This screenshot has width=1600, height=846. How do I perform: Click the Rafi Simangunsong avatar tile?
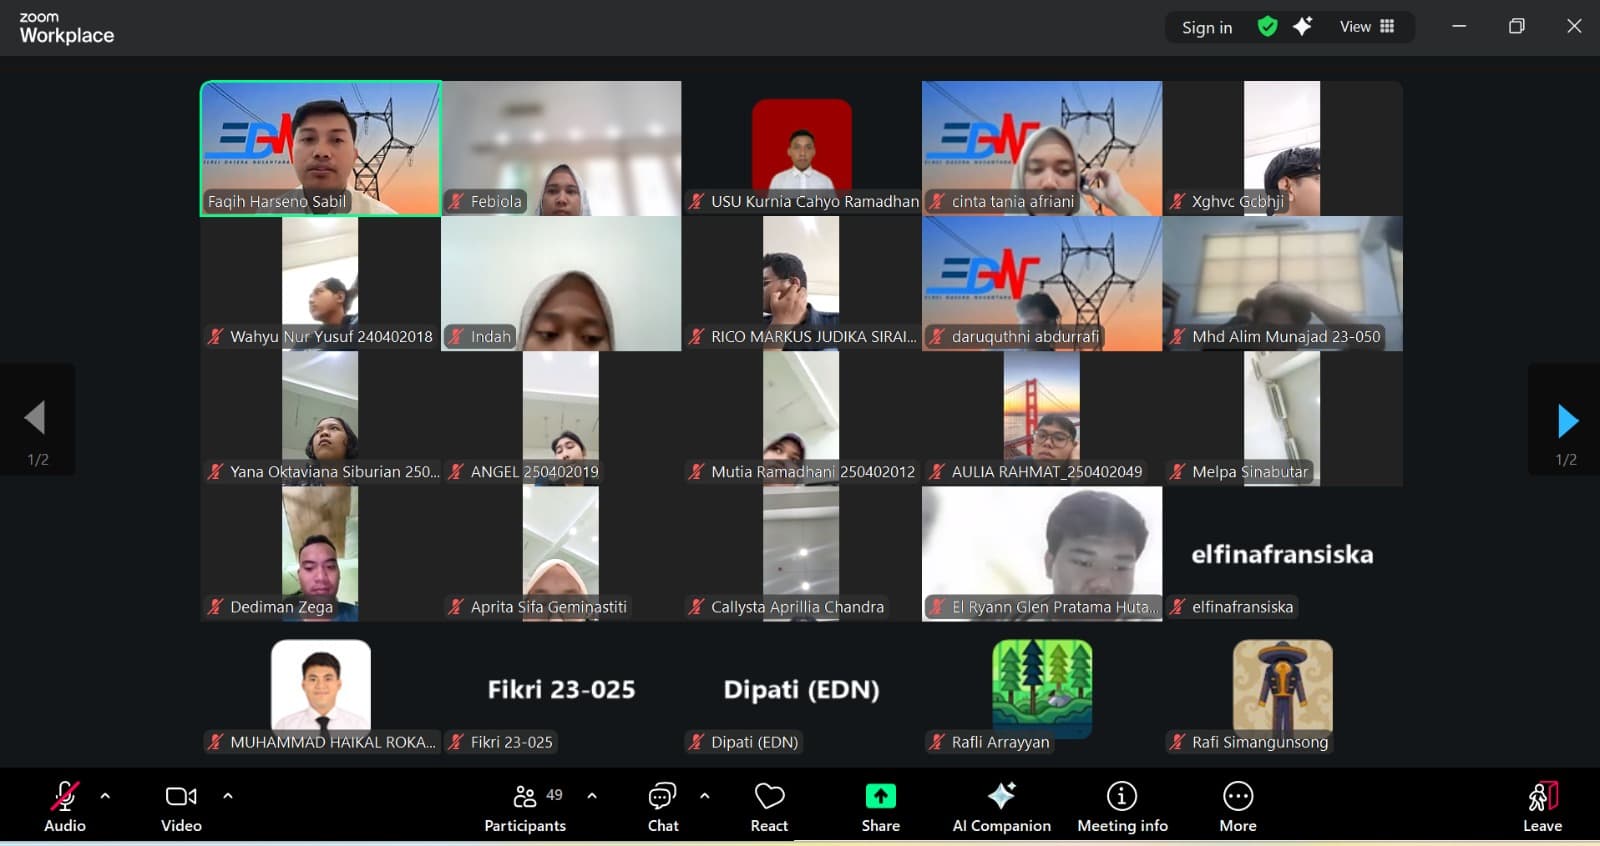coord(1283,689)
